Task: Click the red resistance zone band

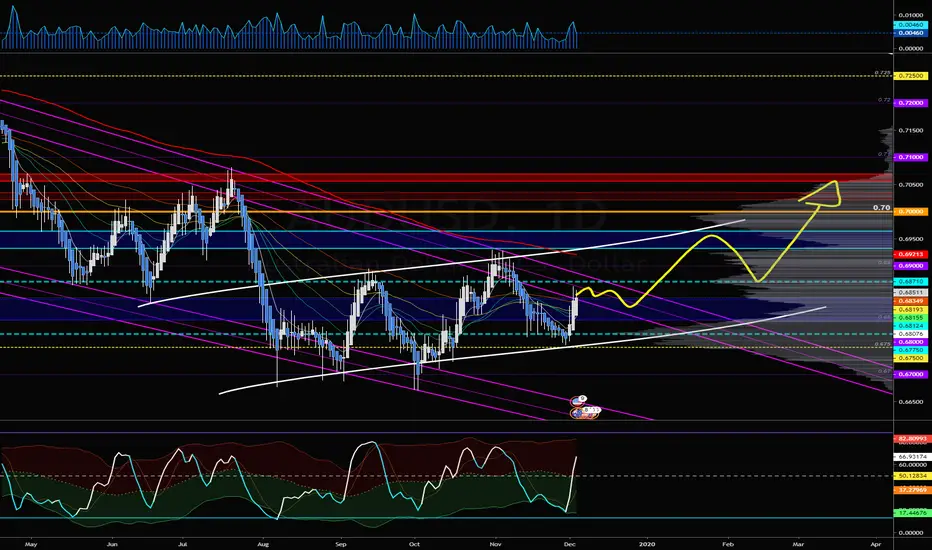Action: click(x=446, y=178)
